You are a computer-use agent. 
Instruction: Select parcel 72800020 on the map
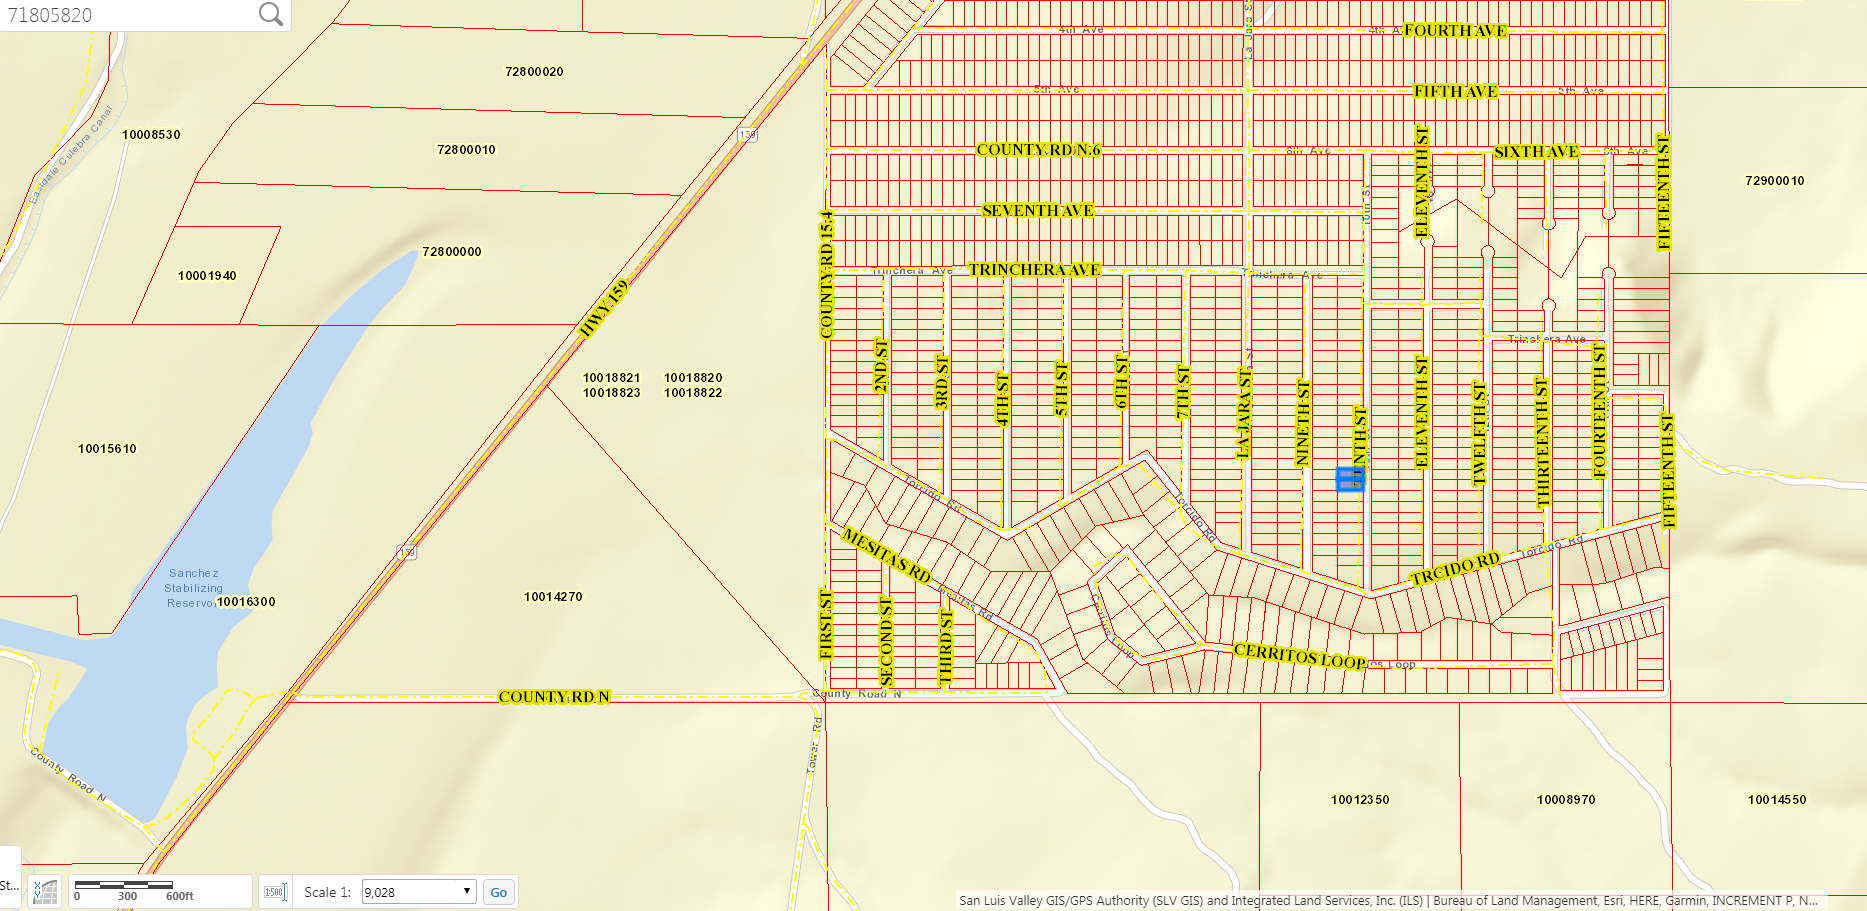click(x=534, y=72)
